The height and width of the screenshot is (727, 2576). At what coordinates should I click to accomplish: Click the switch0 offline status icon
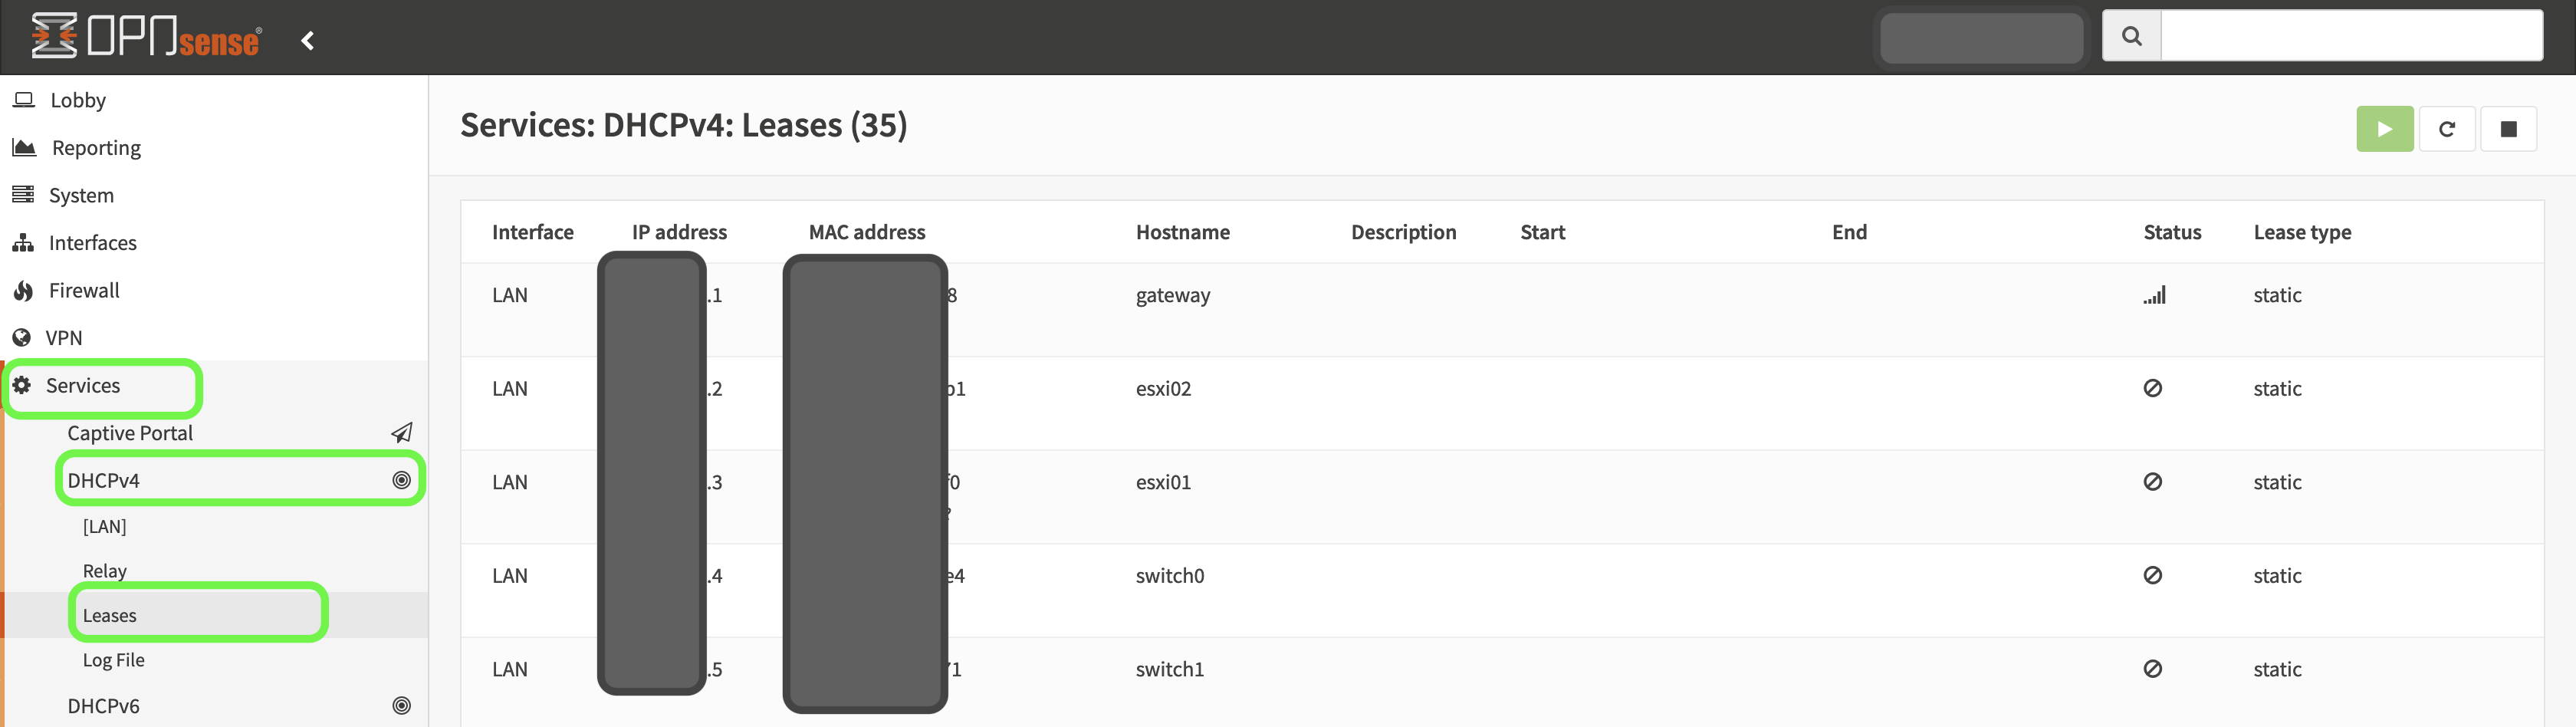point(2153,575)
